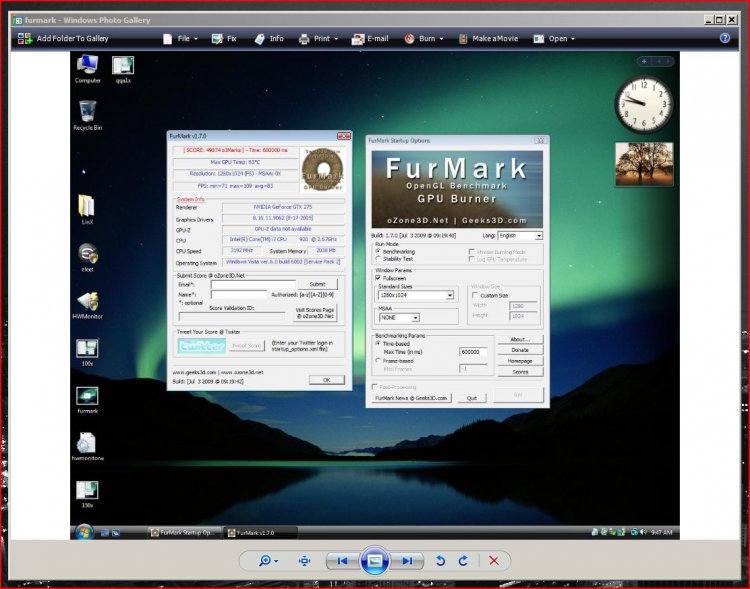Click the qqalx desktop icon

click(123, 69)
